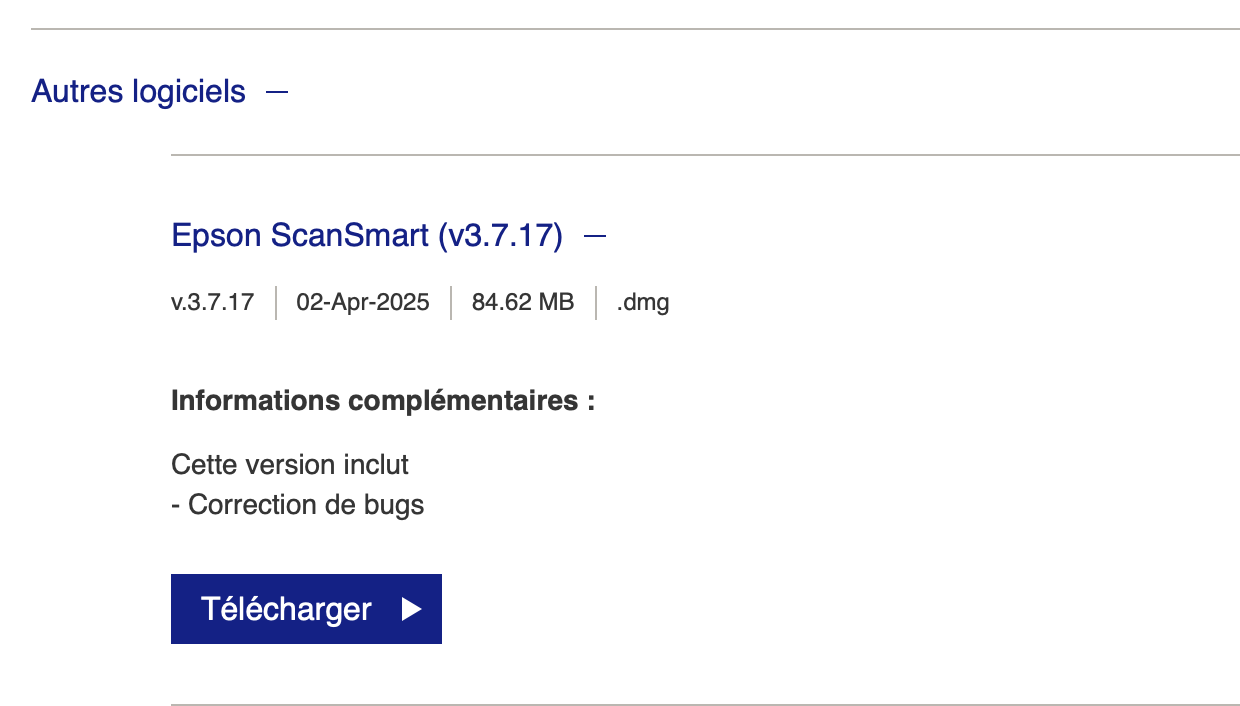Collapse the Epson ScanSmart entry minus icon

(595, 237)
